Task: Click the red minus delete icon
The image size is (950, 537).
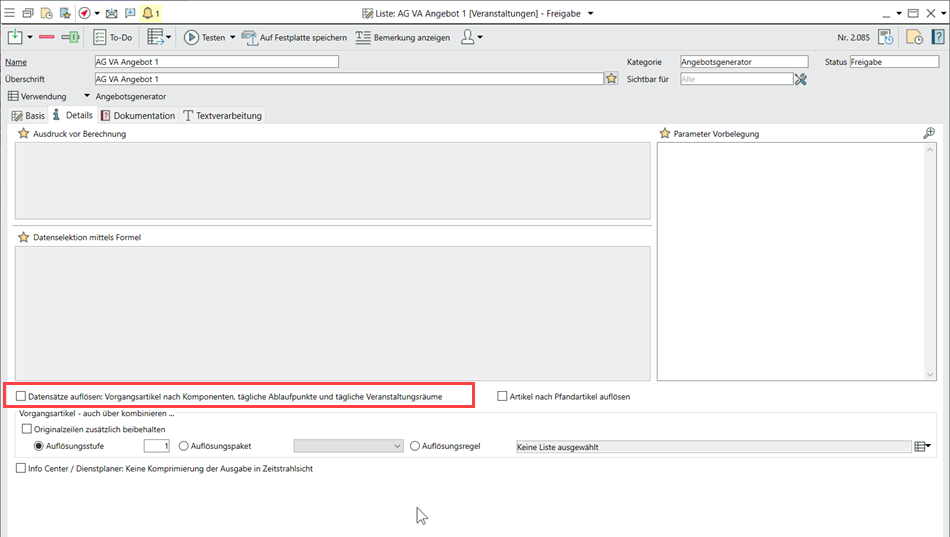Action: (46, 37)
